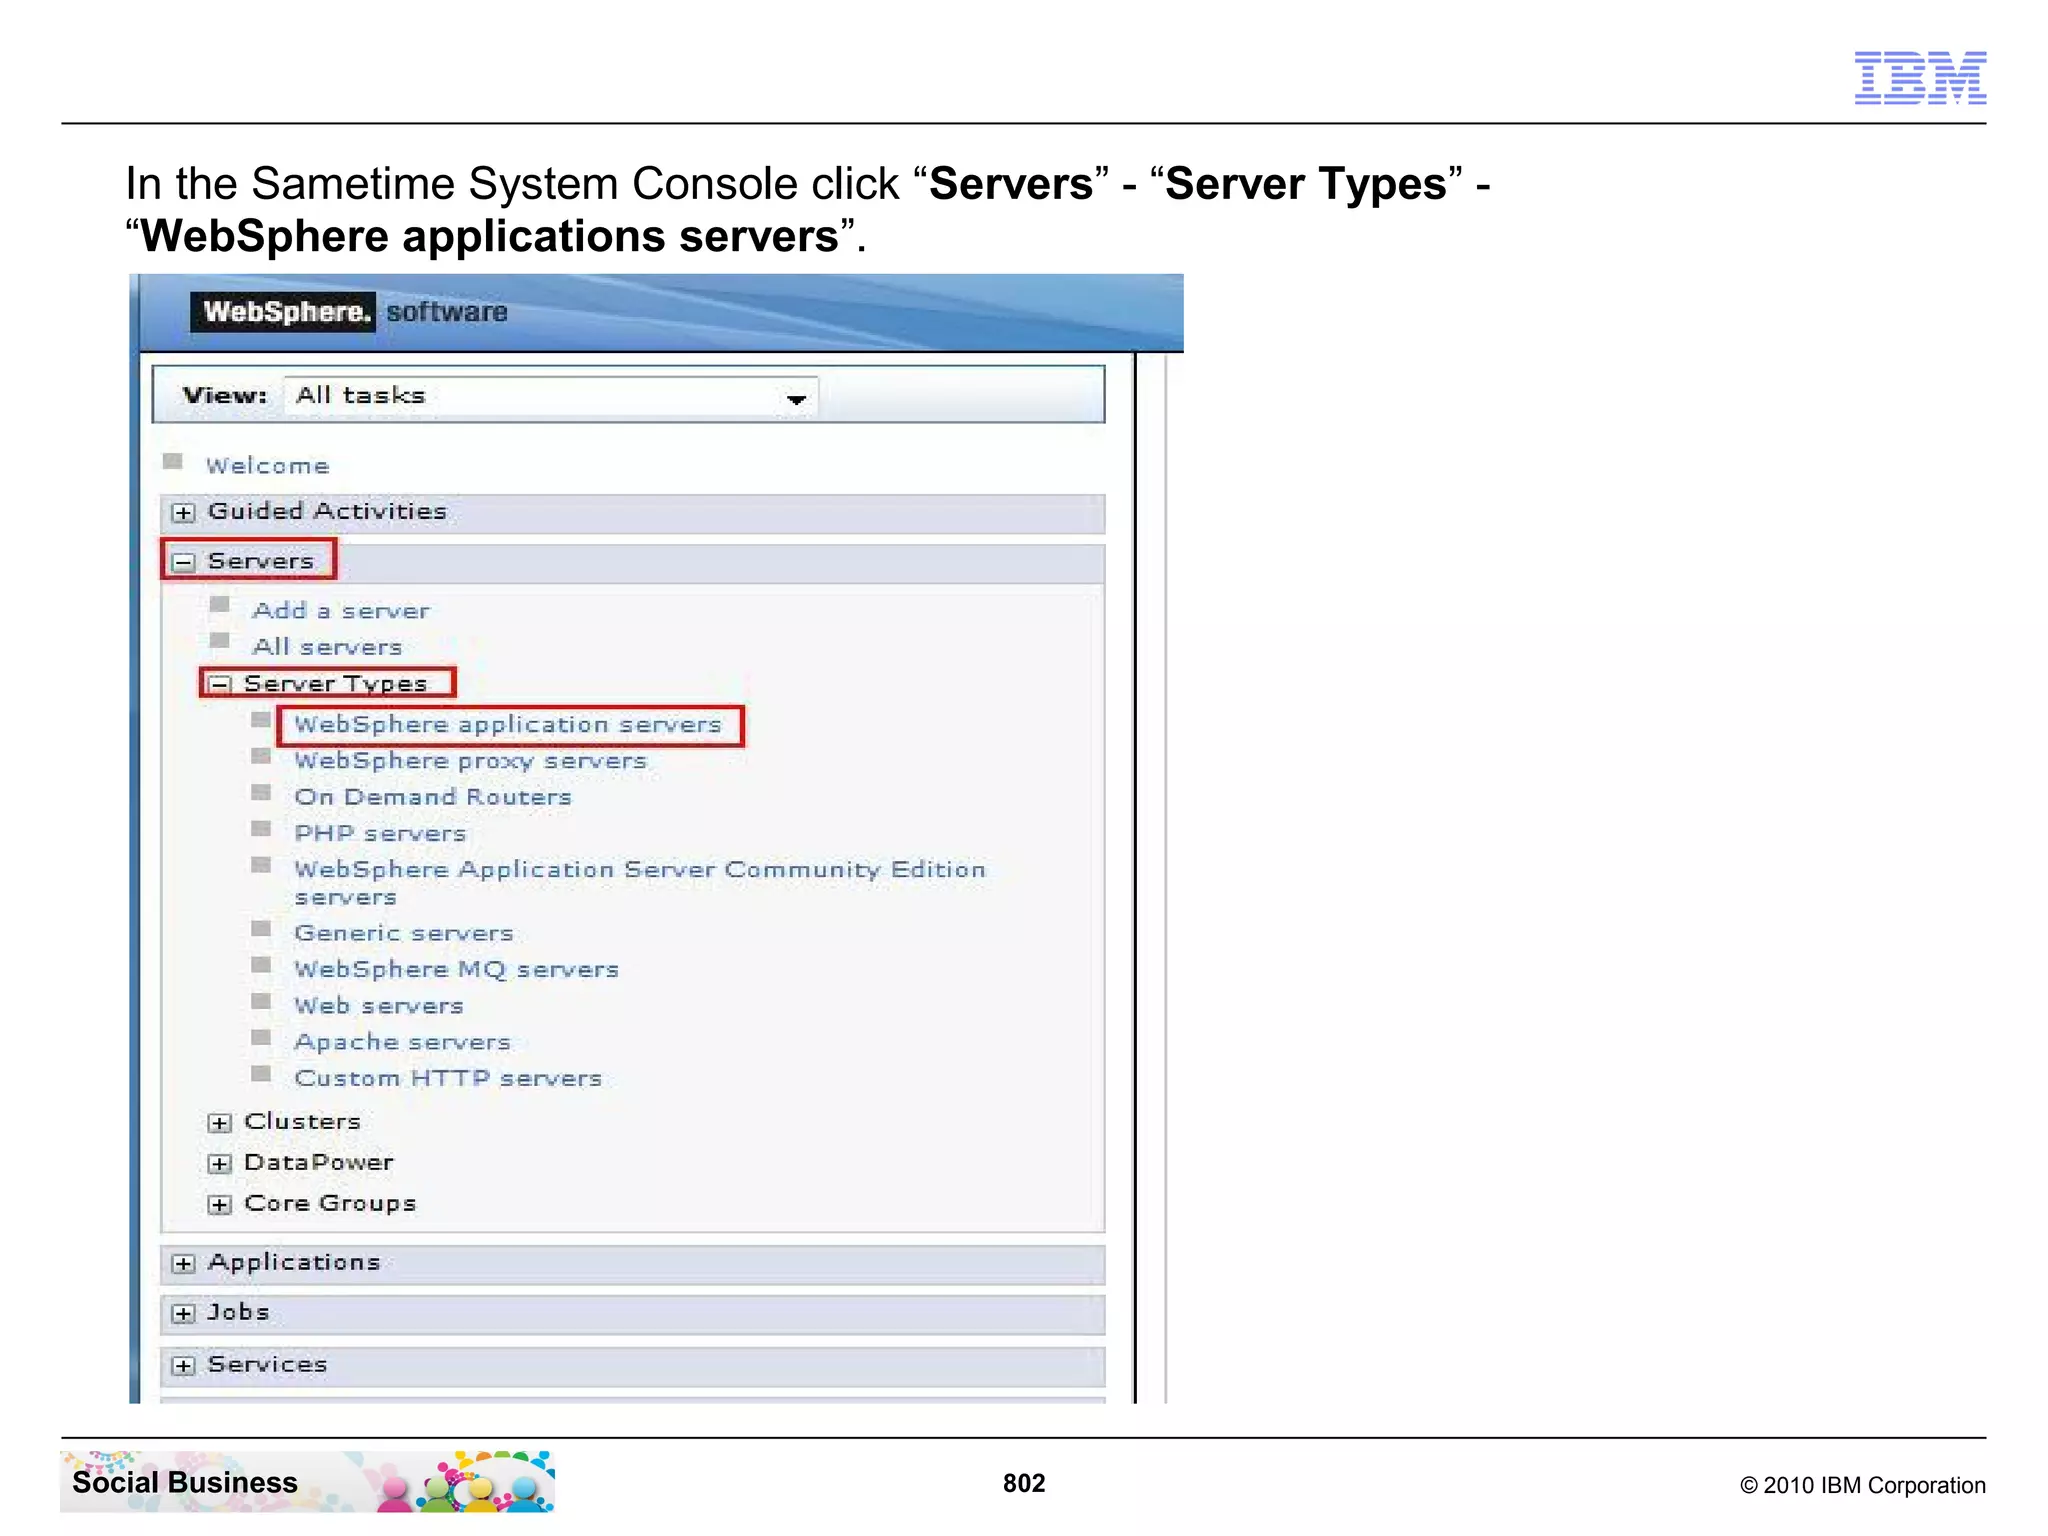Click the Social Business banner graphic
The height and width of the screenshot is (1536, 2048).
[308, 1482]
